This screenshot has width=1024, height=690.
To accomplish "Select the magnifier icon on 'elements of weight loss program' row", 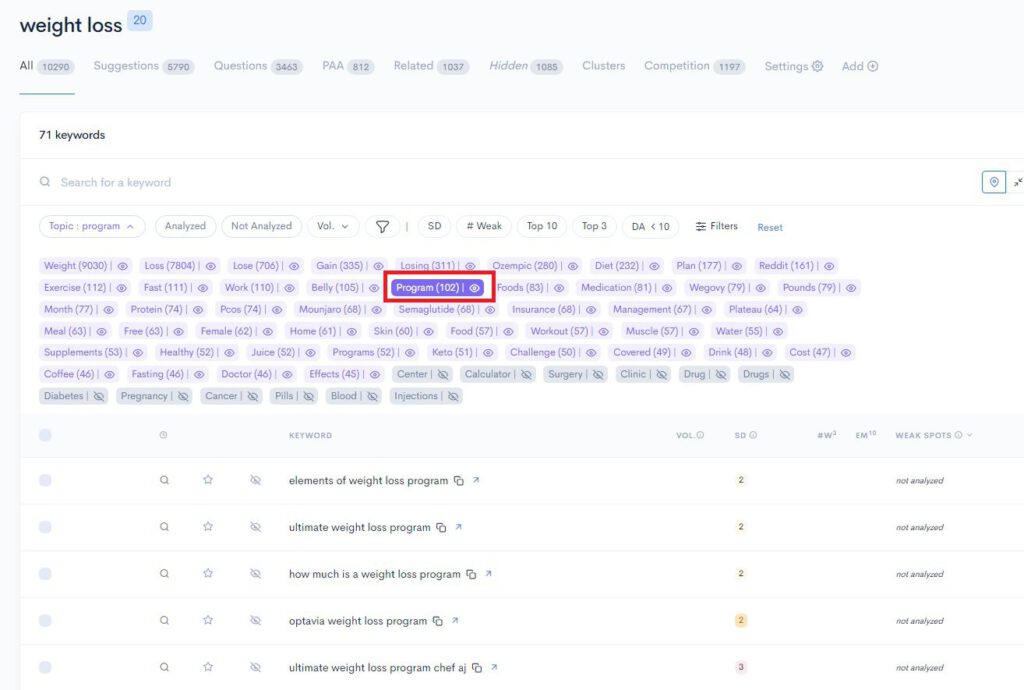I will [164, 479].
